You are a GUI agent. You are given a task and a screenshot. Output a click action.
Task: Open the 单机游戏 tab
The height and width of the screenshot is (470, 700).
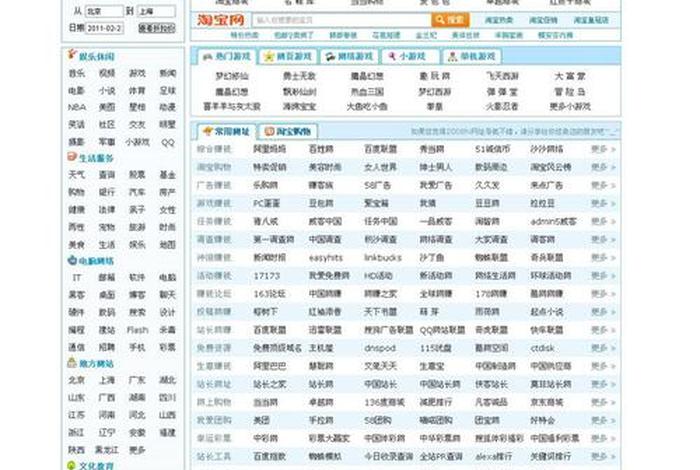pos(472,57)
